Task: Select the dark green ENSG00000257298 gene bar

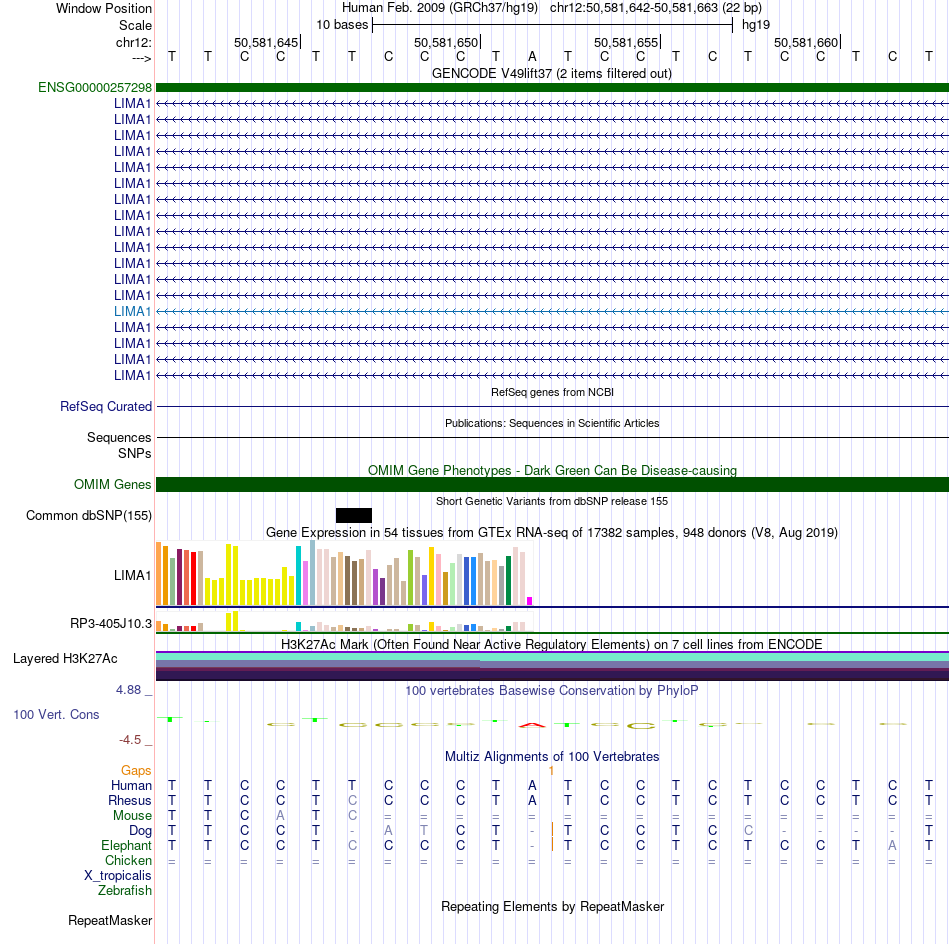Action: (552, 87)
